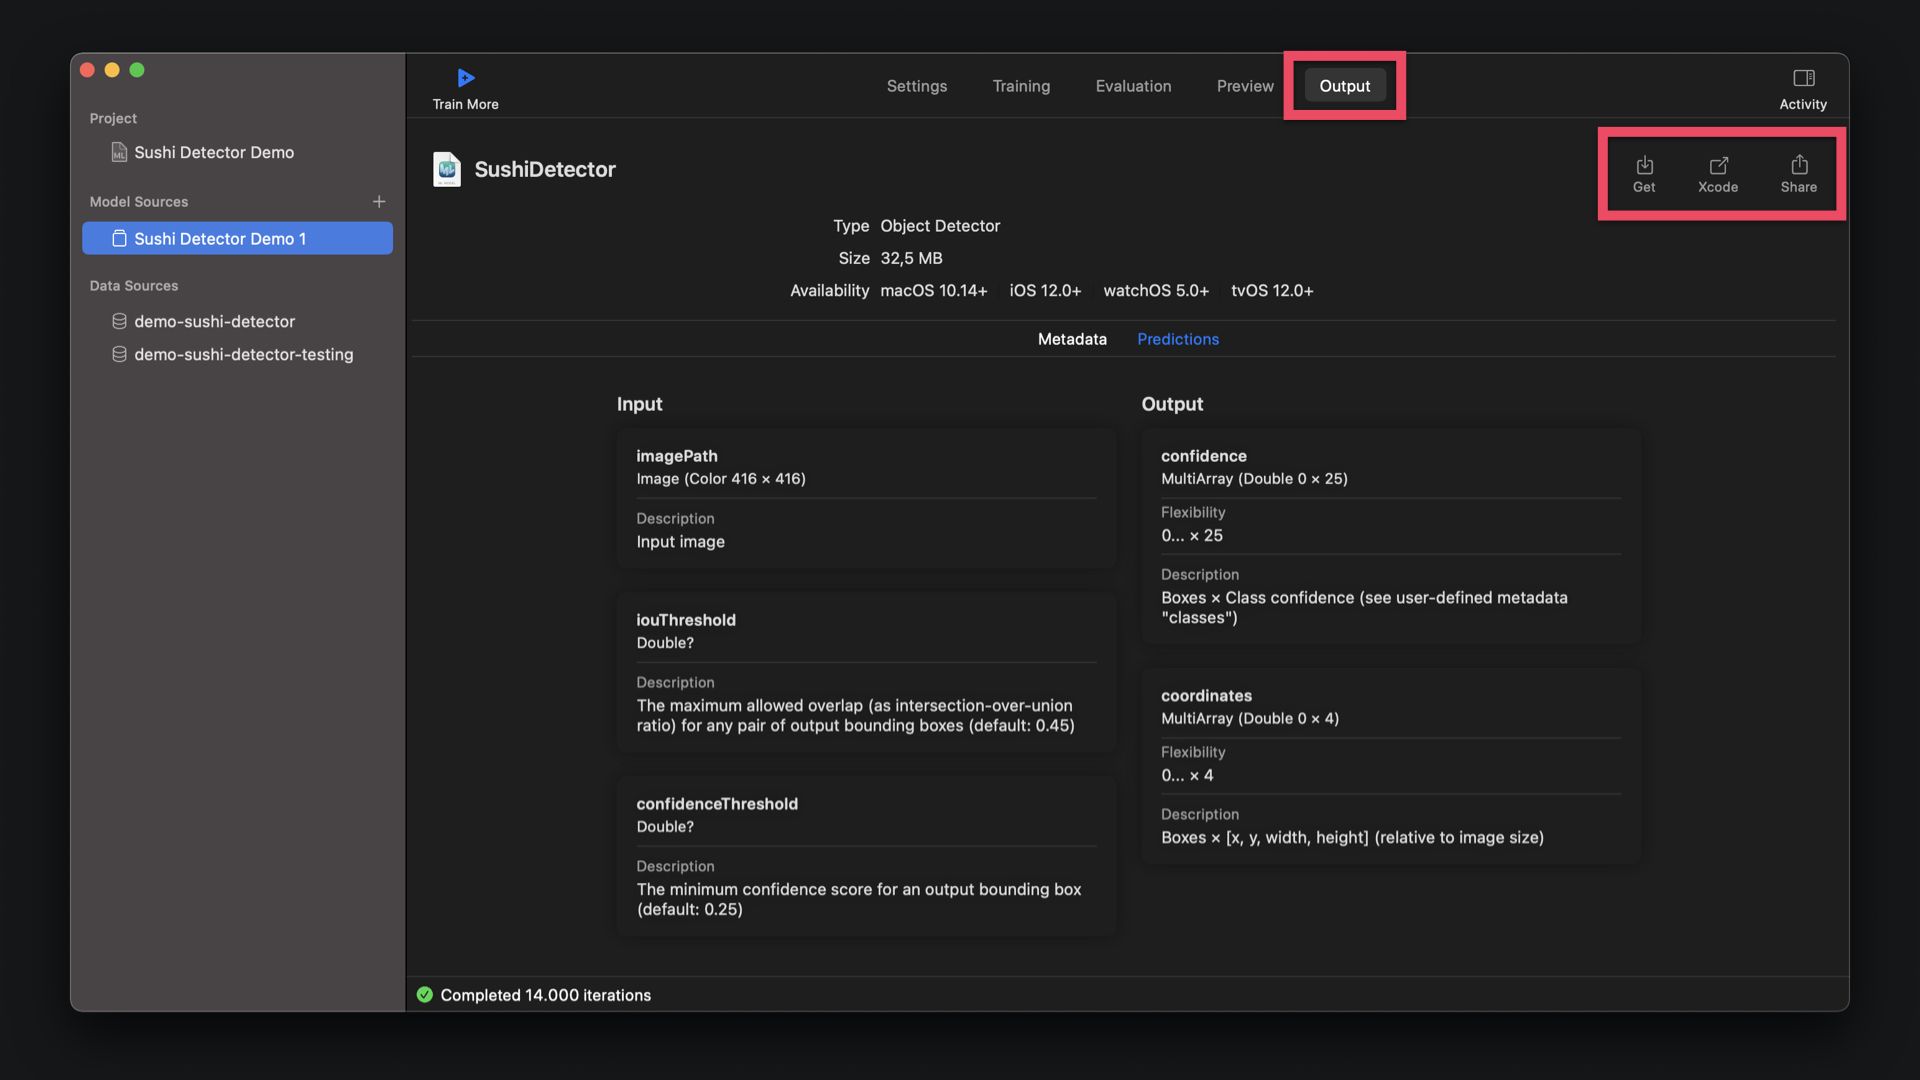Image resolution: width=1920 pixels, height=1080 pixels.
Task: Switch to the Metadata section
Action: click(1072, 339)
